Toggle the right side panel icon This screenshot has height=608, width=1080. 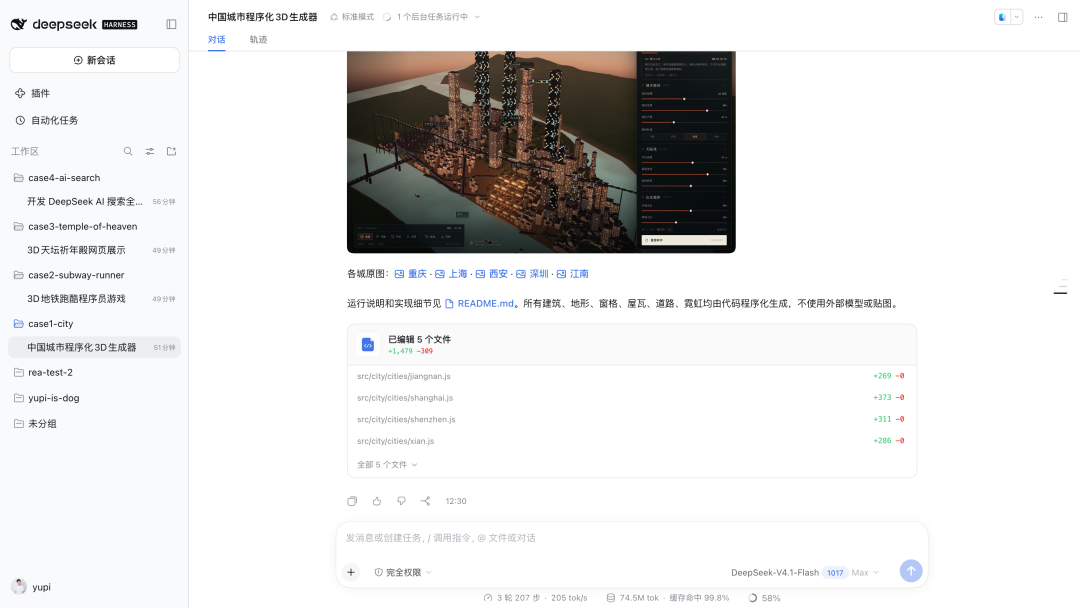1063,17
